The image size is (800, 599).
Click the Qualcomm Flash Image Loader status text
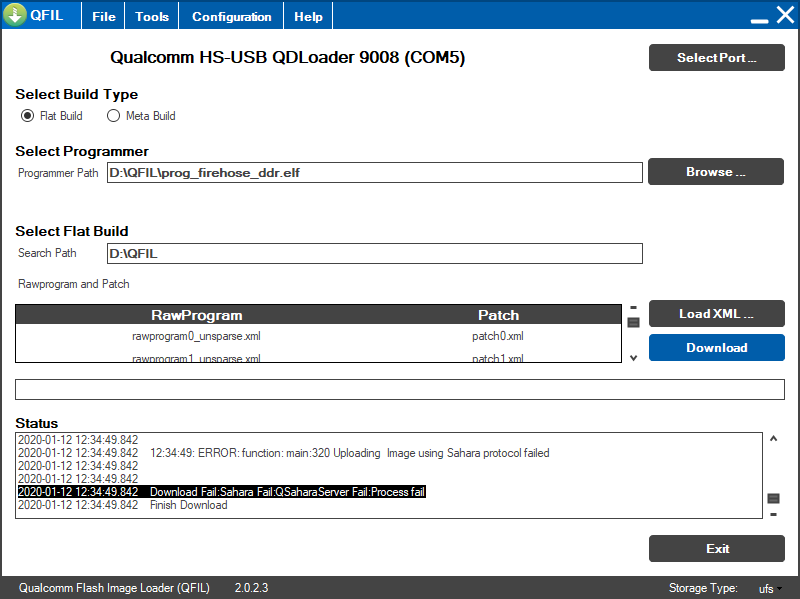(x=114, y=588)
